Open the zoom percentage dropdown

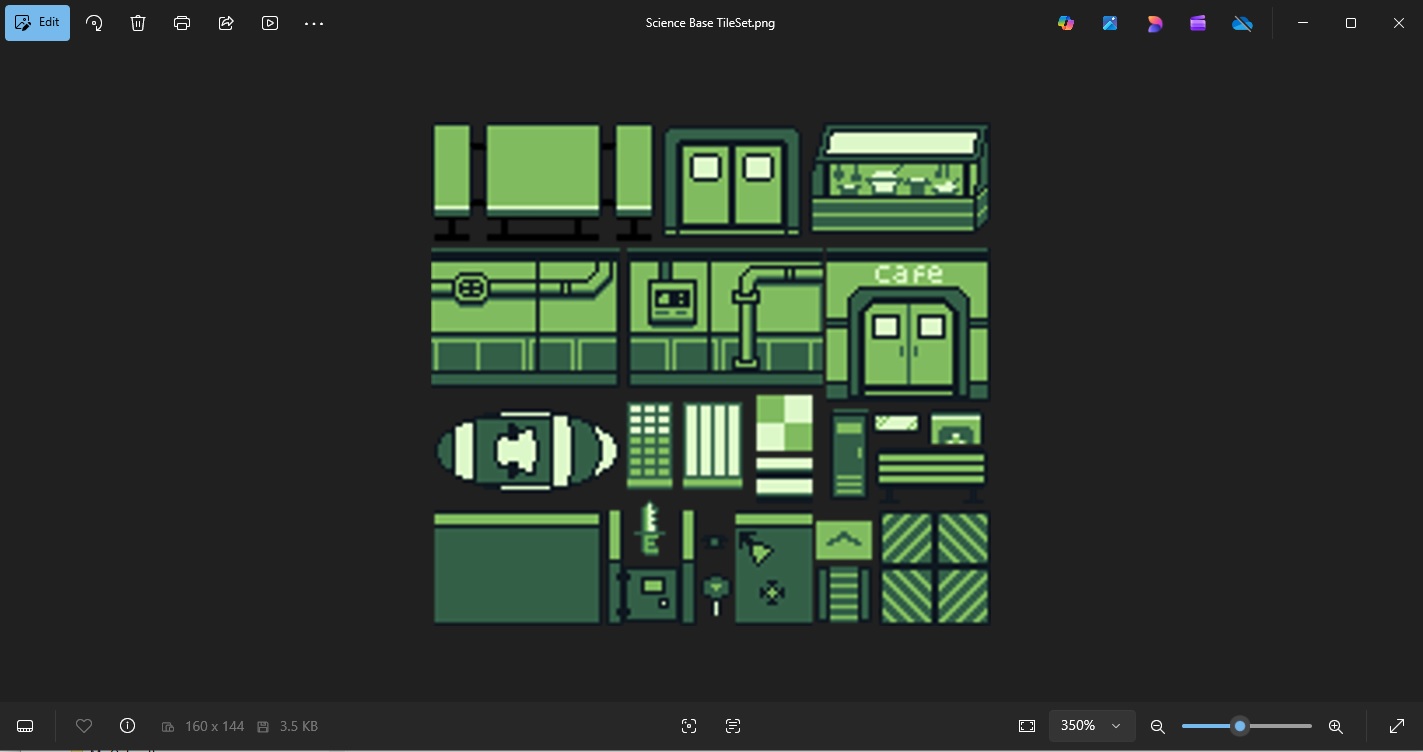click(x=1092, y=726)
